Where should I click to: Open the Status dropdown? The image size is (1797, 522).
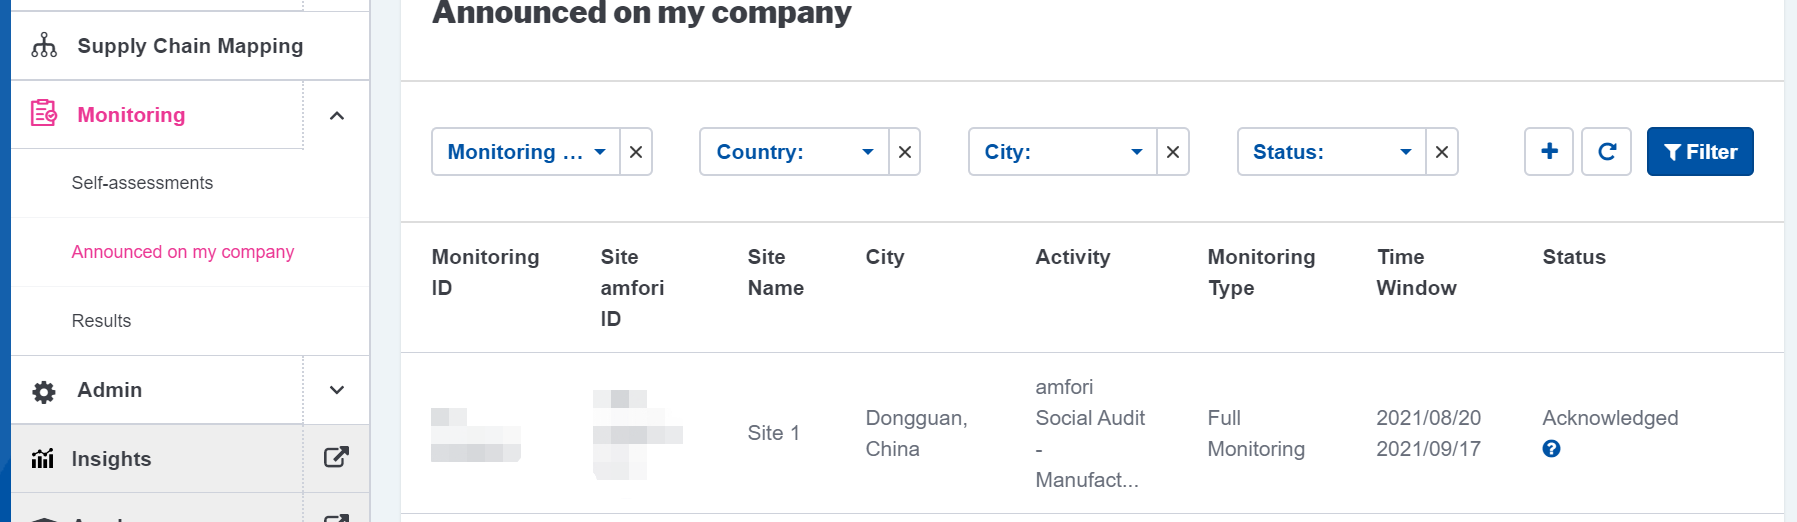(x=1331, y=152)
